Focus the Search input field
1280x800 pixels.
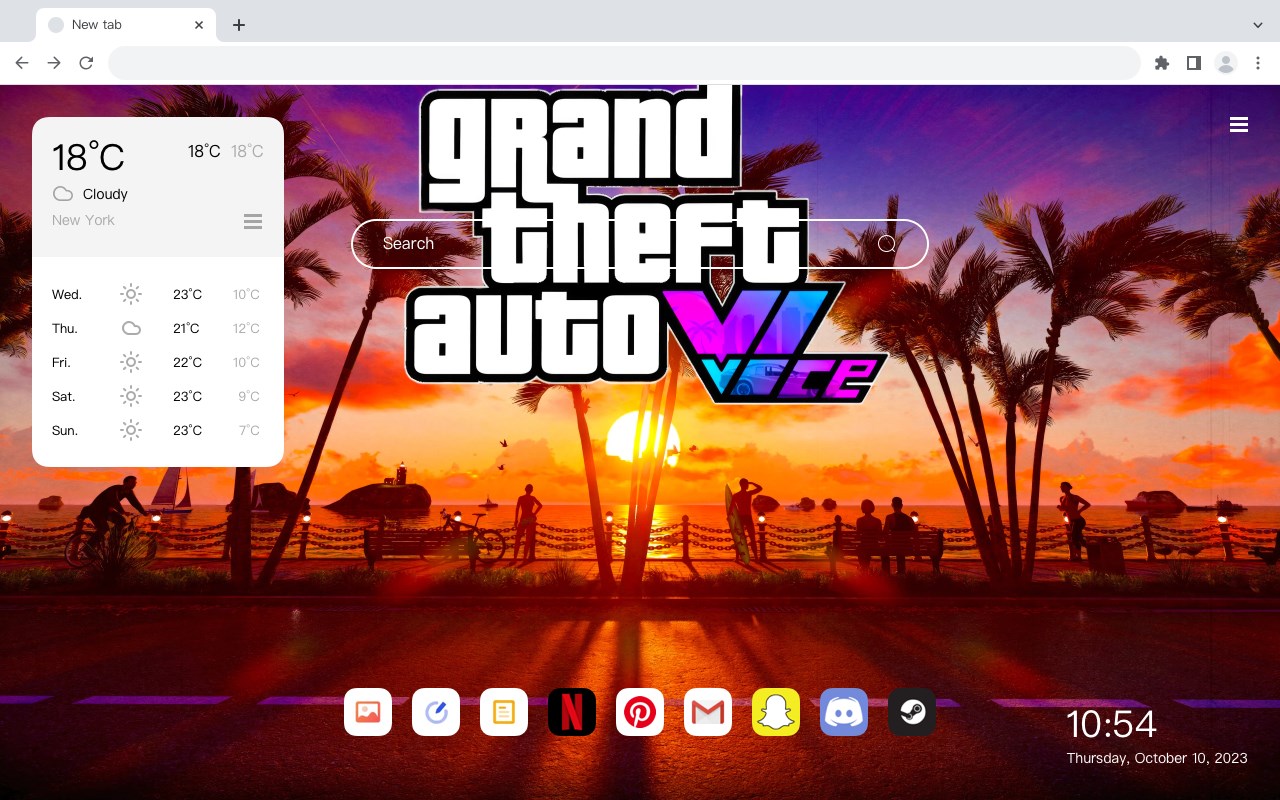coord(640,244)
